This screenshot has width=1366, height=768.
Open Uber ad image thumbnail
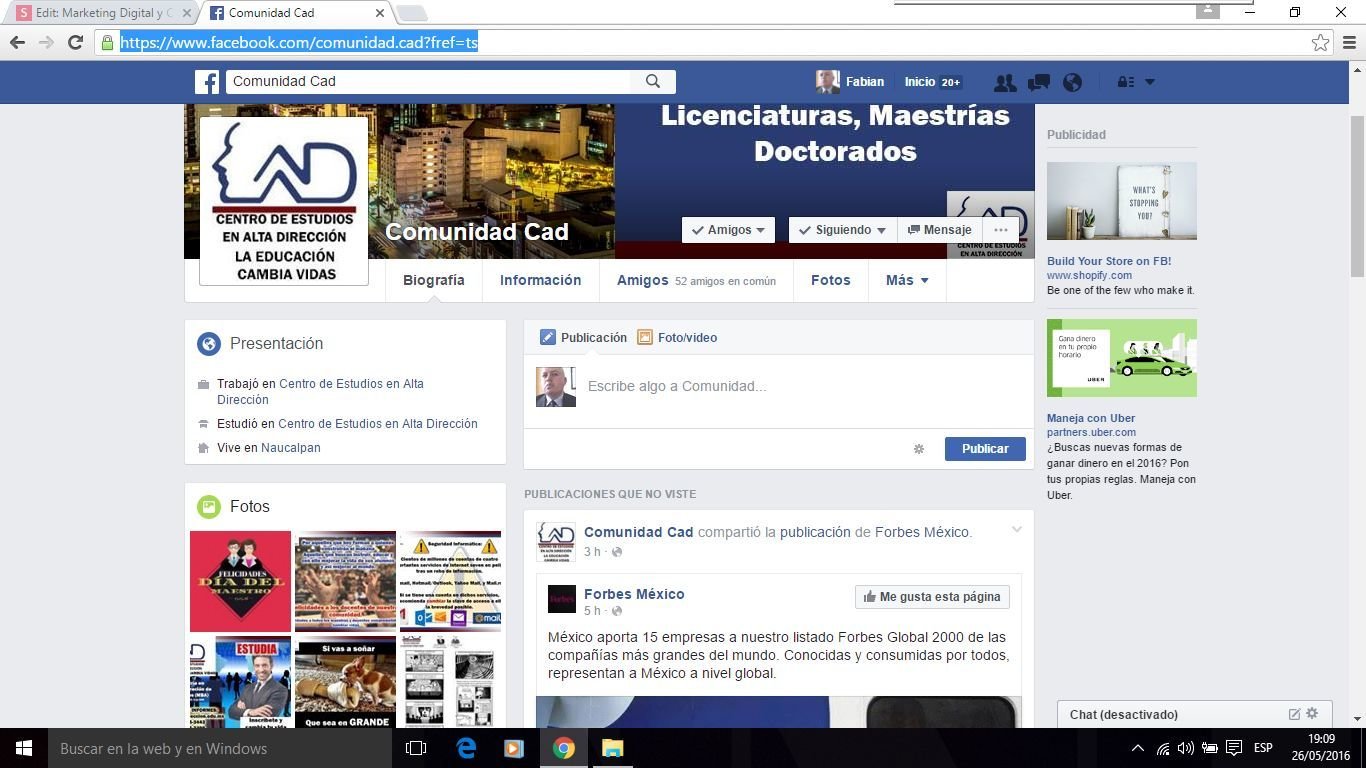[1122, 358]
